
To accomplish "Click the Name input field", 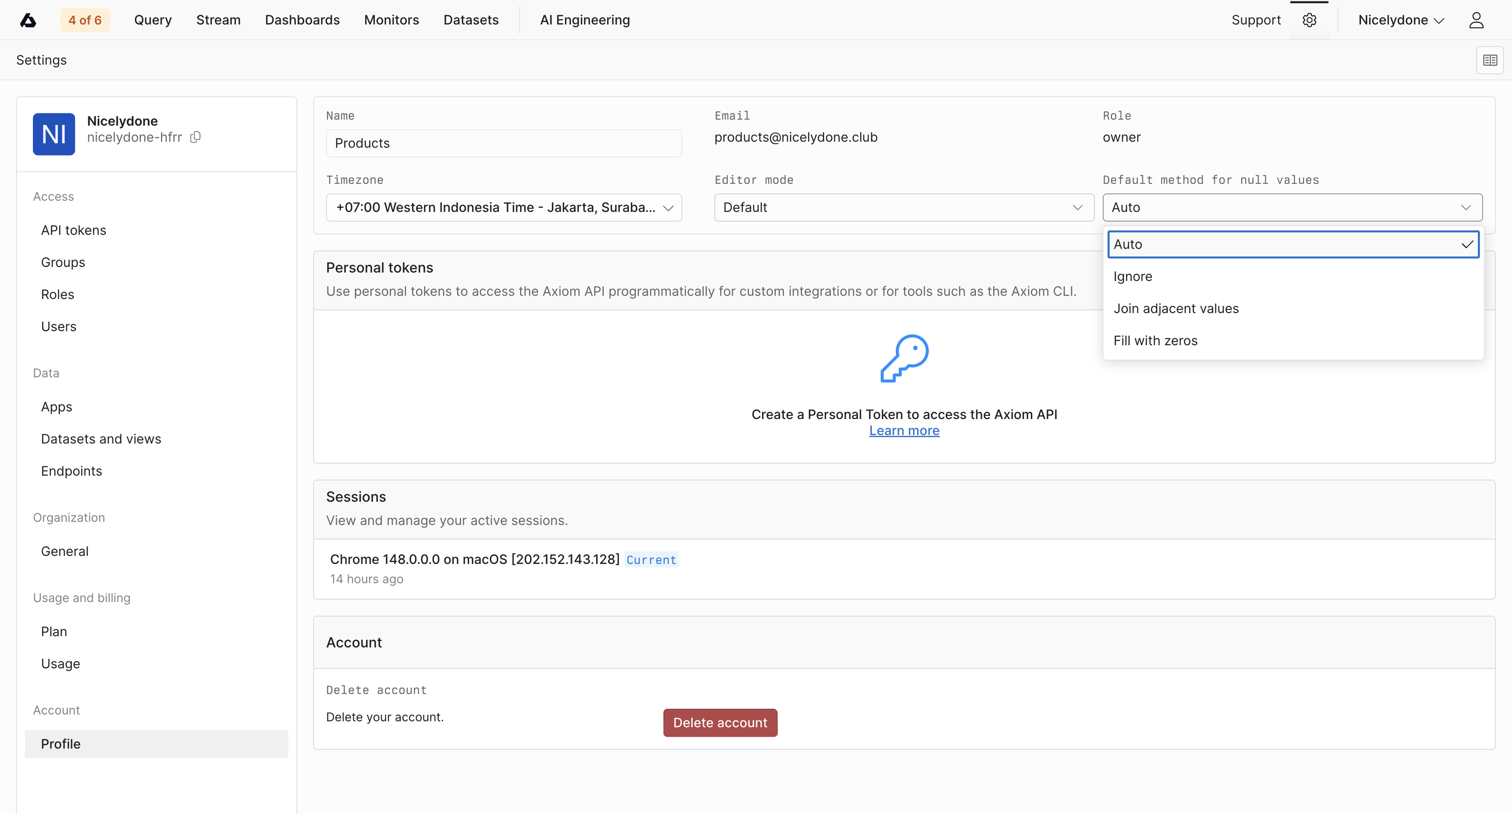I will tap(504, 143).
